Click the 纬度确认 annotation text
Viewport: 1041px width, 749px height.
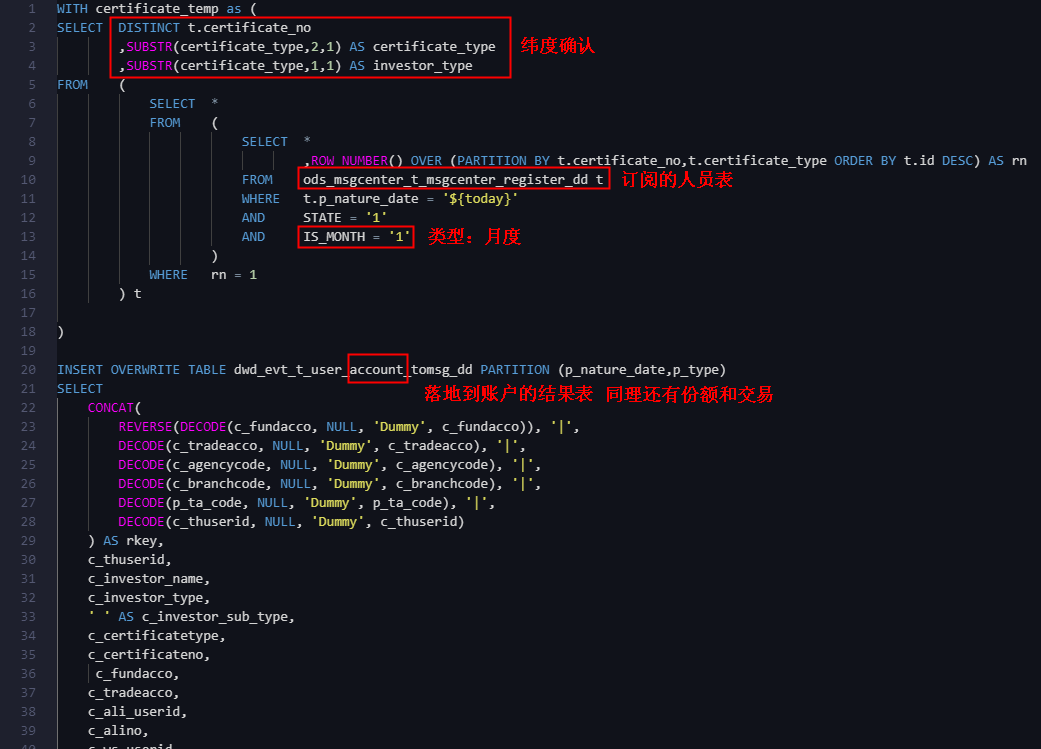pyautogui.click(x=556, y=44)
